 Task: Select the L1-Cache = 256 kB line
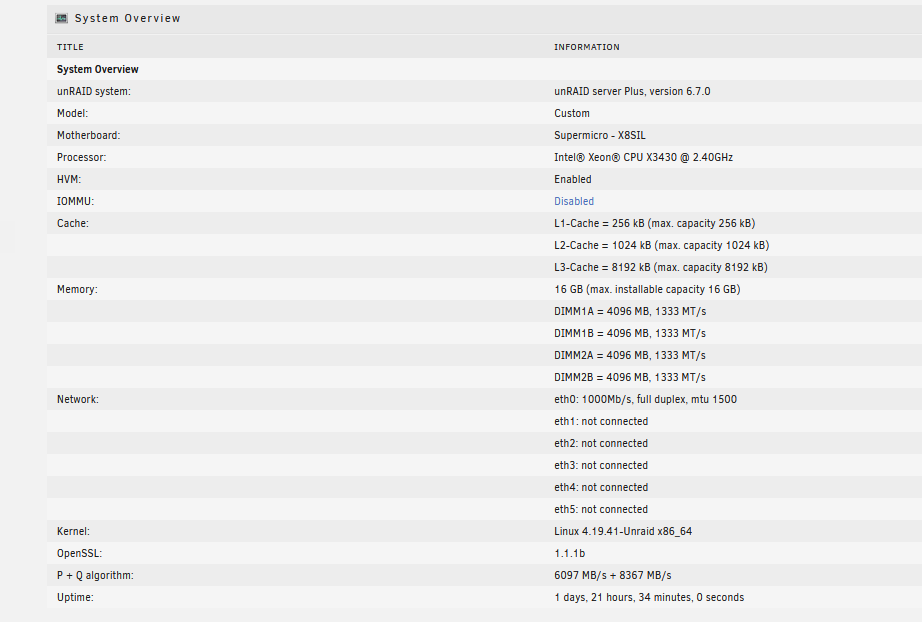click(654, 223)
